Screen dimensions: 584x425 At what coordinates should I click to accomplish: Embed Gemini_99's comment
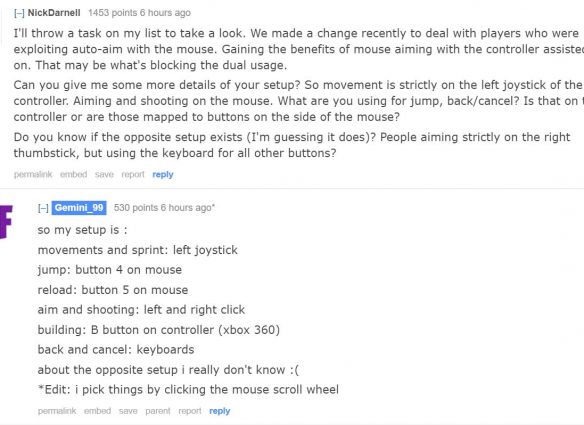click(98, 411)
